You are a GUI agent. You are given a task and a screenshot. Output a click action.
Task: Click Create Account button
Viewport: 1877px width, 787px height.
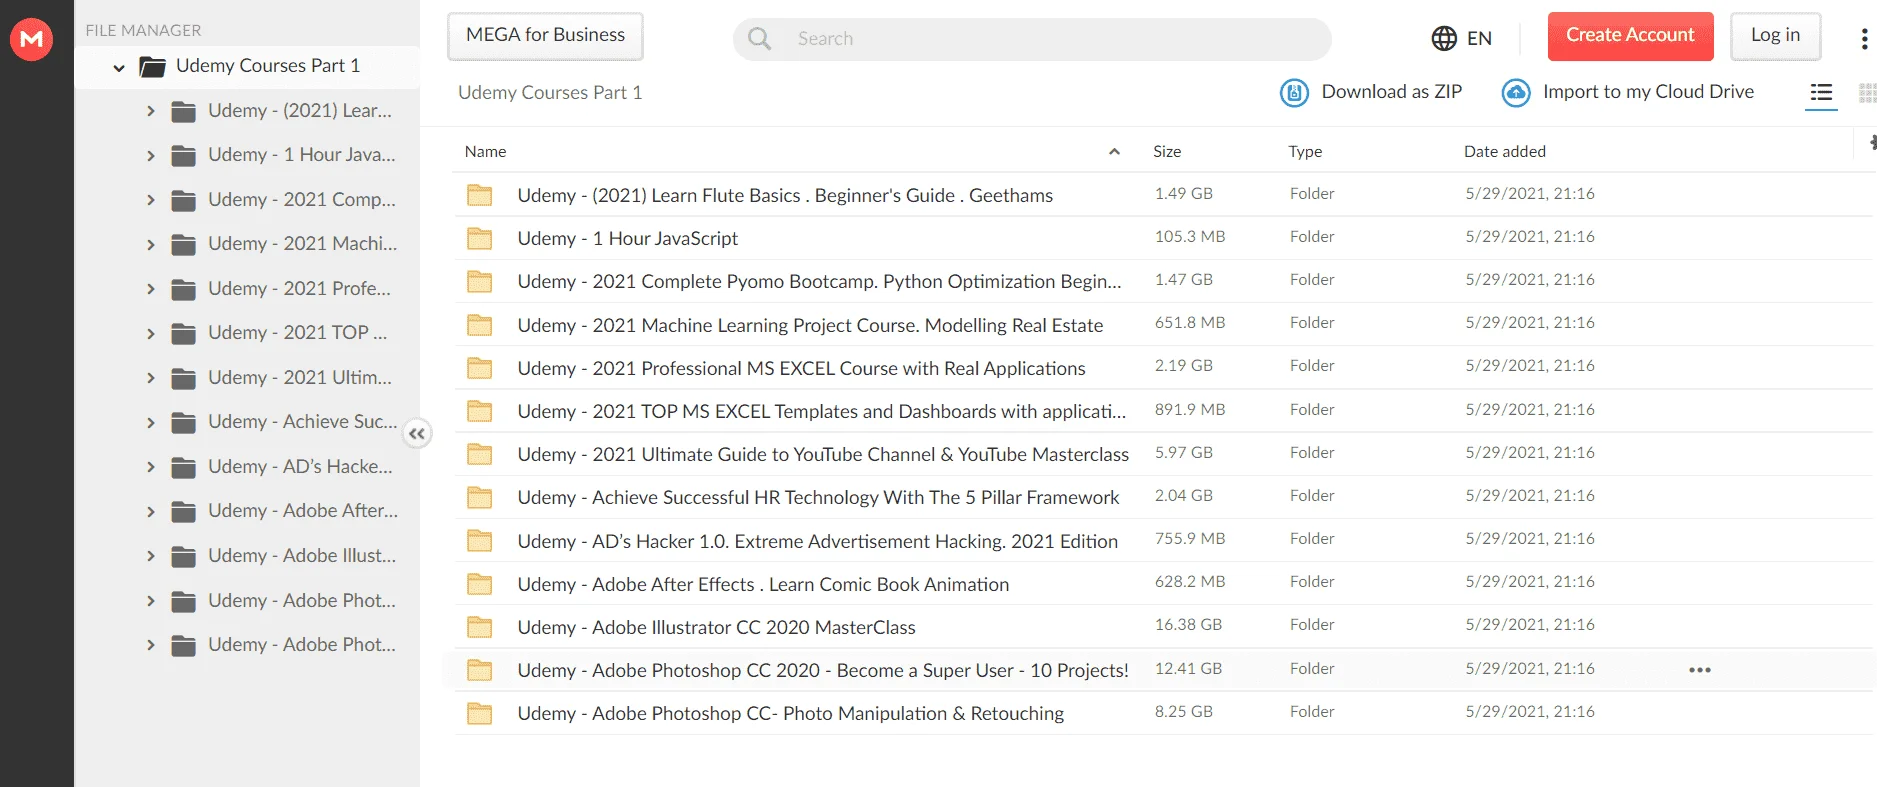point(1630,36)
